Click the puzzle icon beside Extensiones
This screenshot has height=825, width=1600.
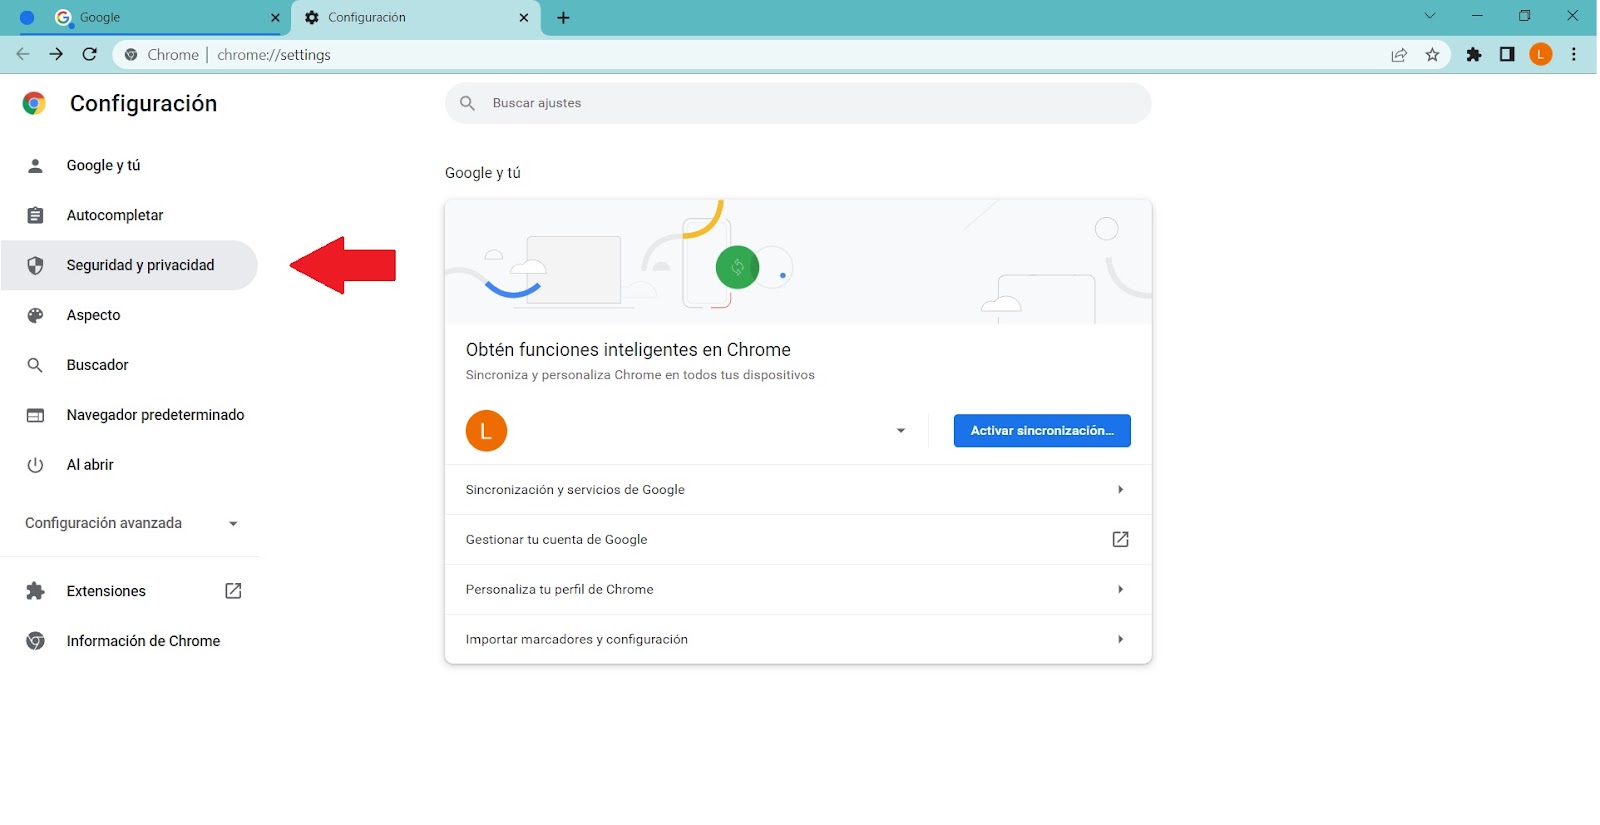[x=35, y=591]
